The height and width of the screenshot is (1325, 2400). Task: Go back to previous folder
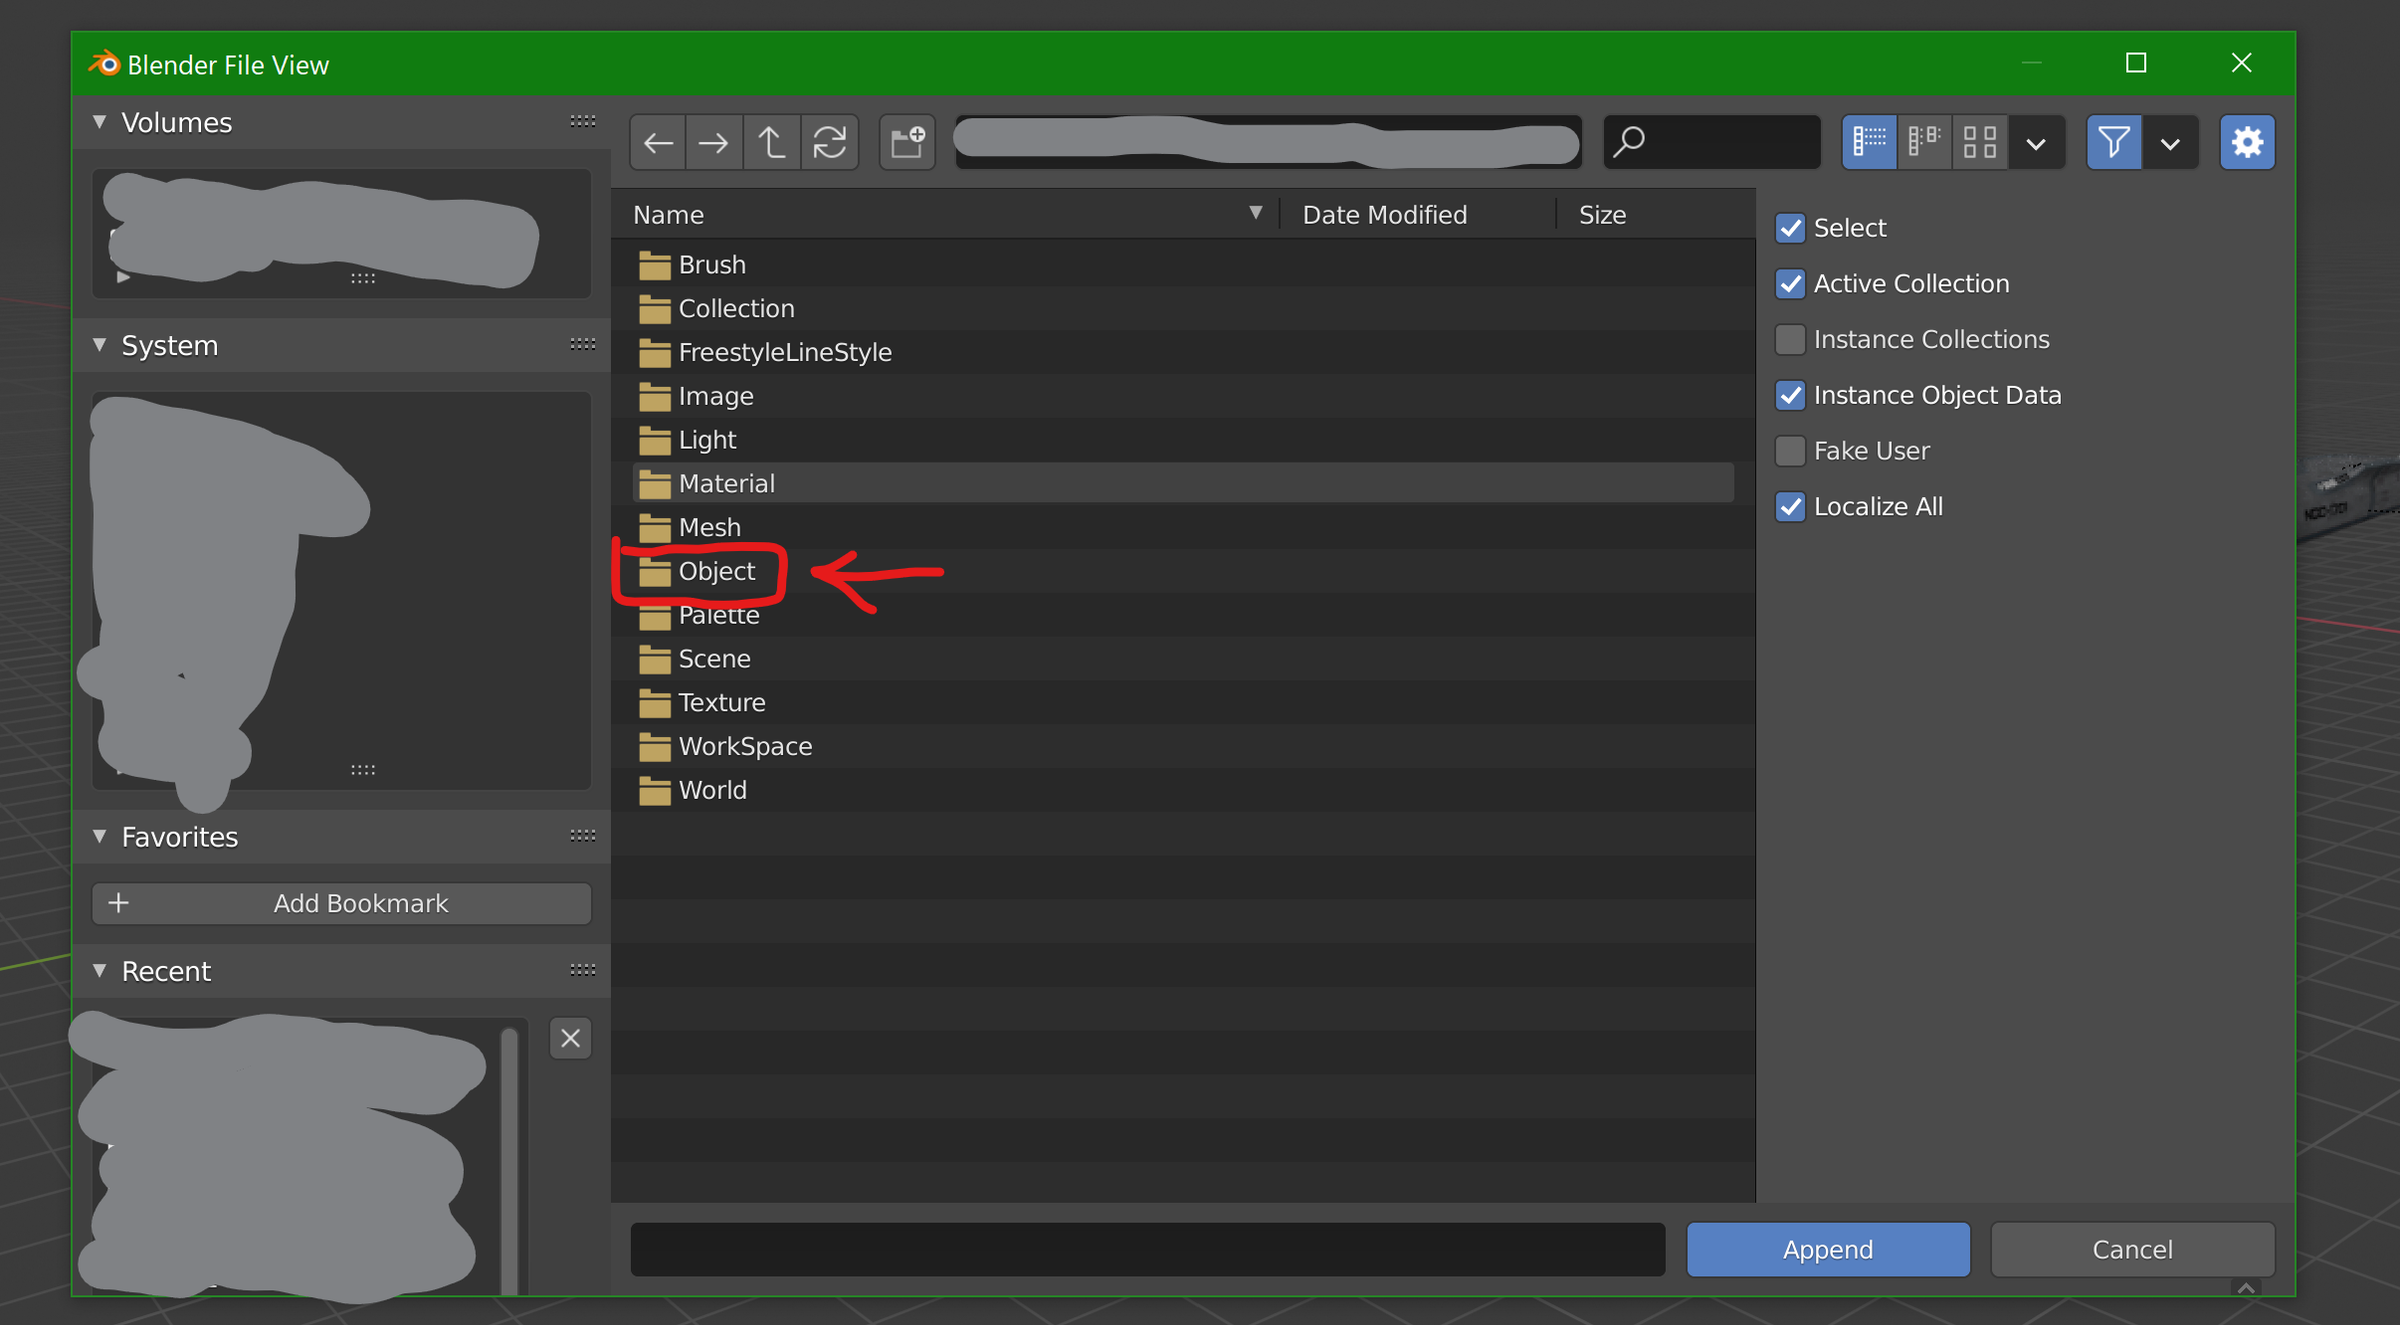click(x=657, y=143)
